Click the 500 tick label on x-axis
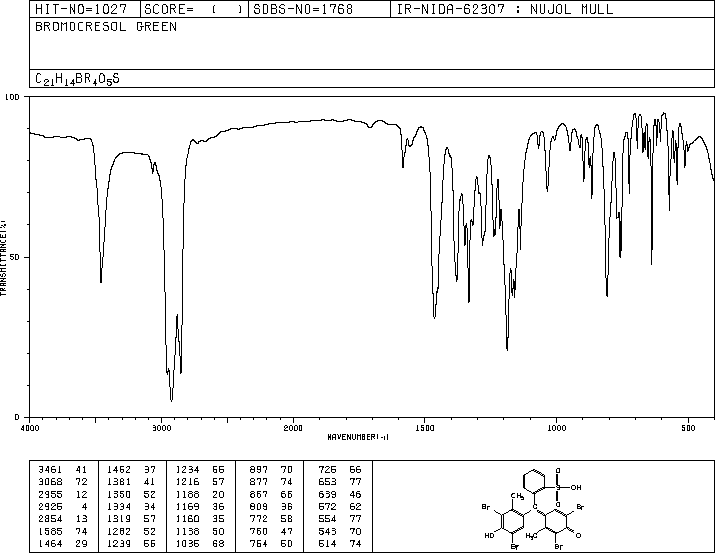 (687, 427)
